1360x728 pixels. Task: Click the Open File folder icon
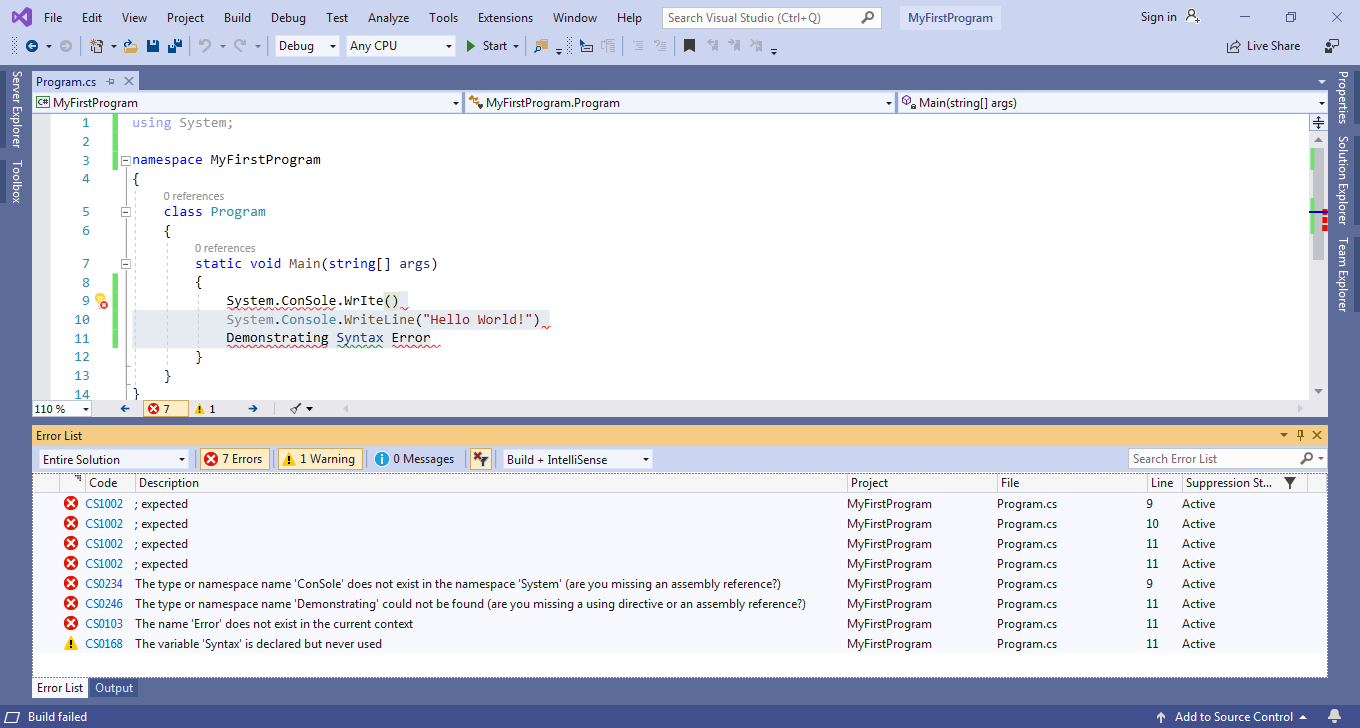(132, 46)
